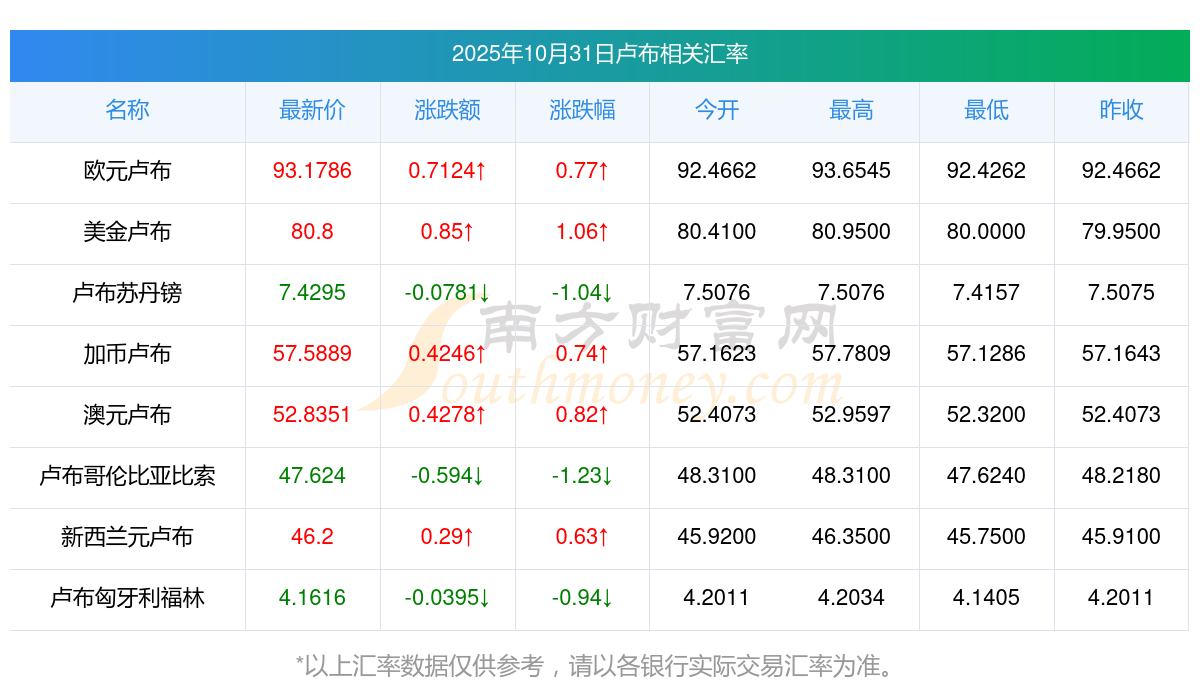
Task: Click 欧元卢布 lowest value 92.4262
Action: click(986, 171)
